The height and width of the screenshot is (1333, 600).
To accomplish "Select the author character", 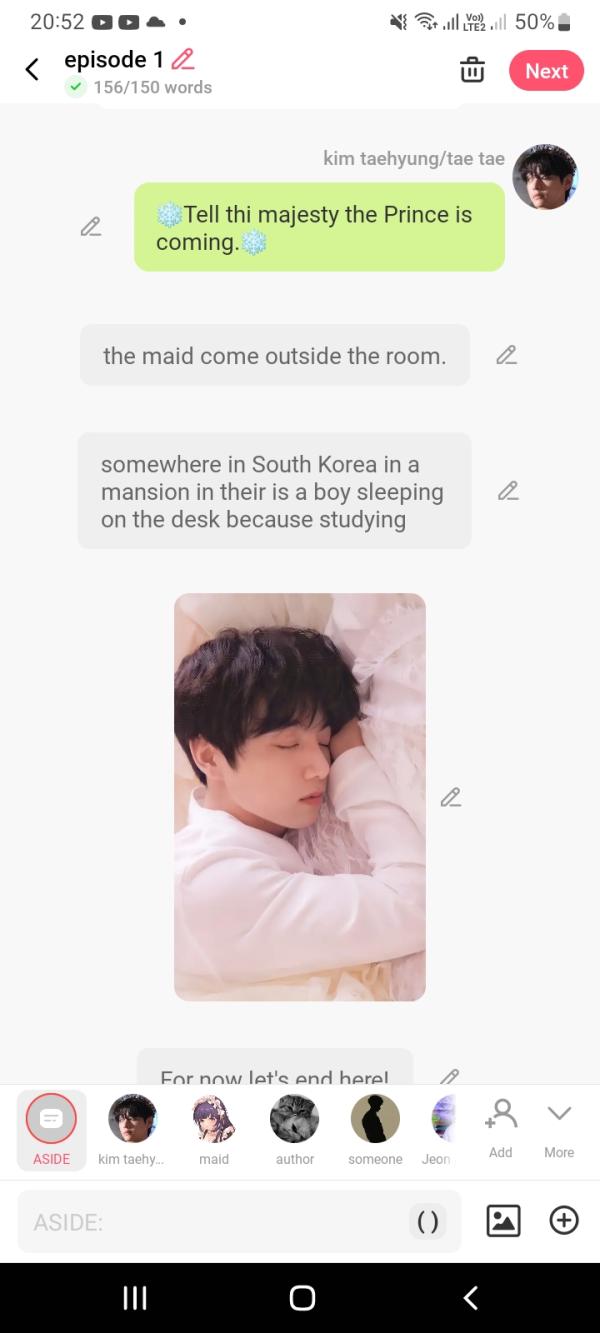I will [295, 1130].
